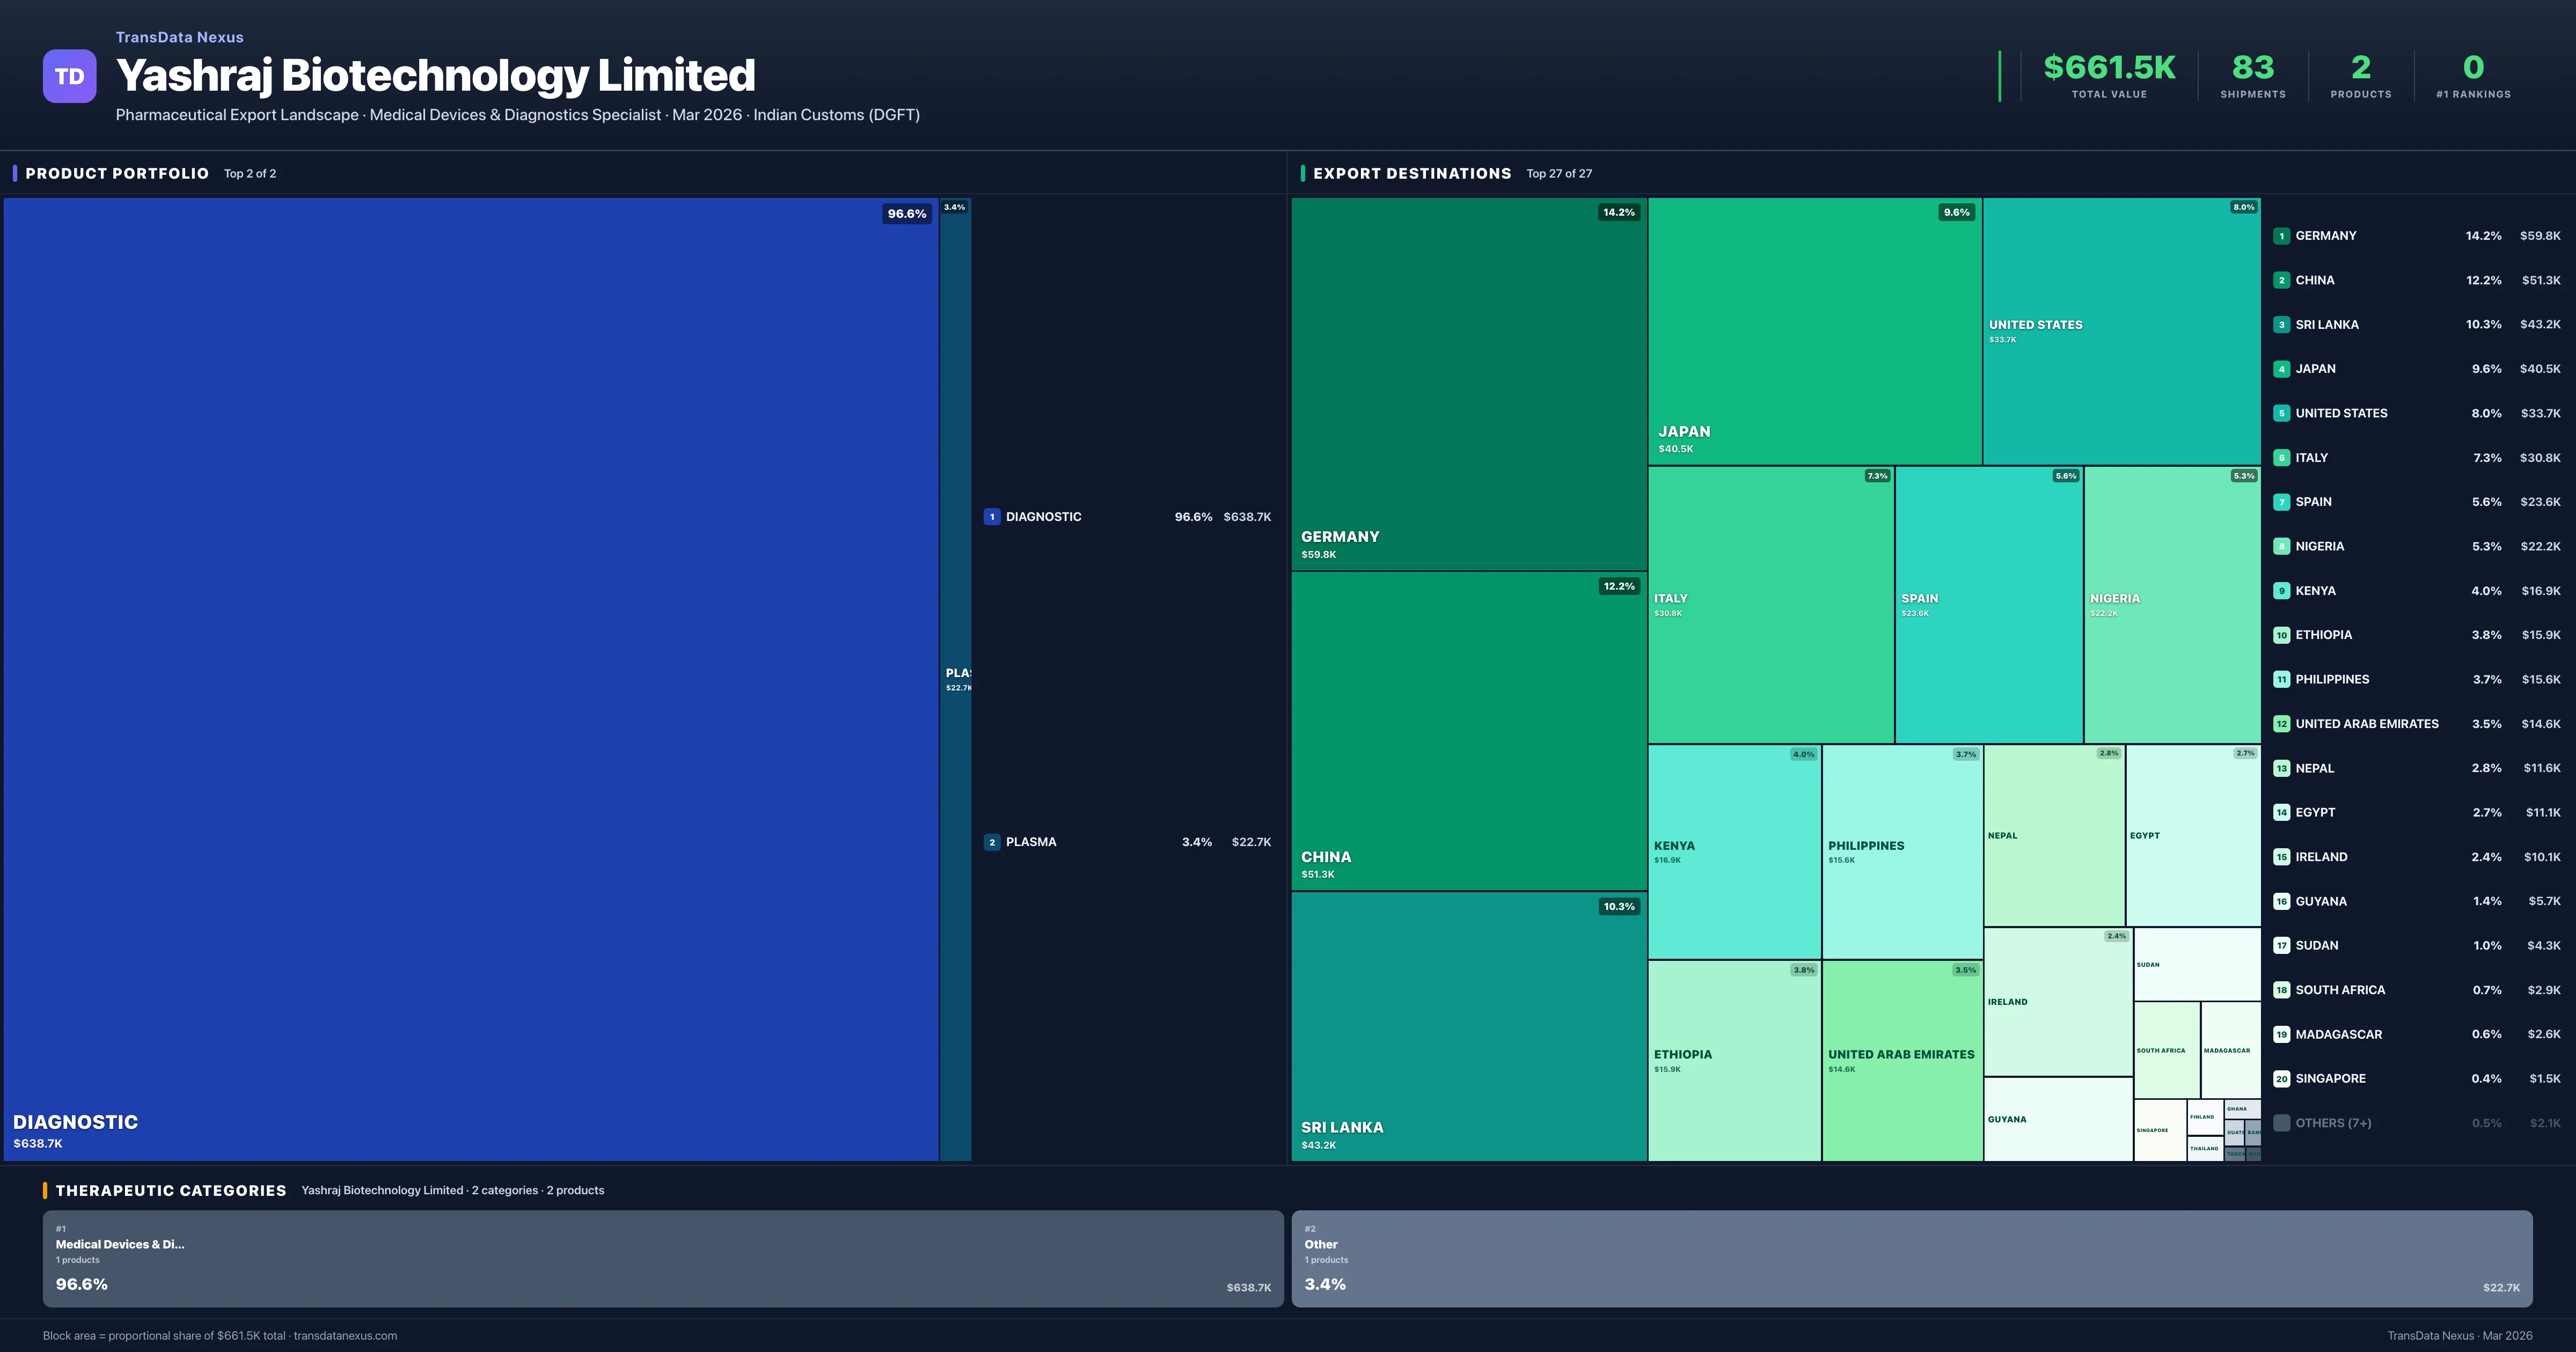Click the numbered badge beside DIAGNOSTIC product
The image size is (2576, 1352).
pos(992,517)
